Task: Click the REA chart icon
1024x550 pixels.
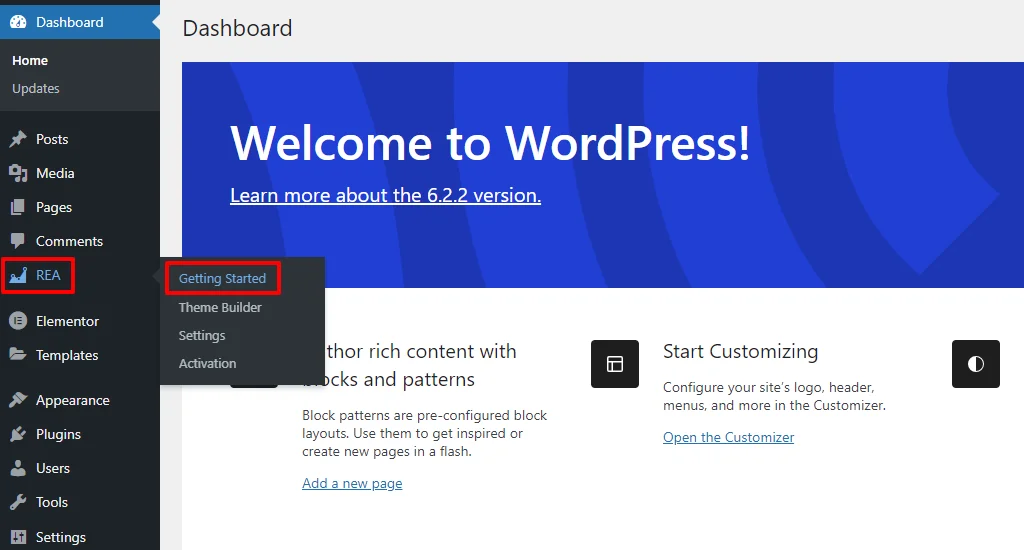Action: (x=18, y=275)
